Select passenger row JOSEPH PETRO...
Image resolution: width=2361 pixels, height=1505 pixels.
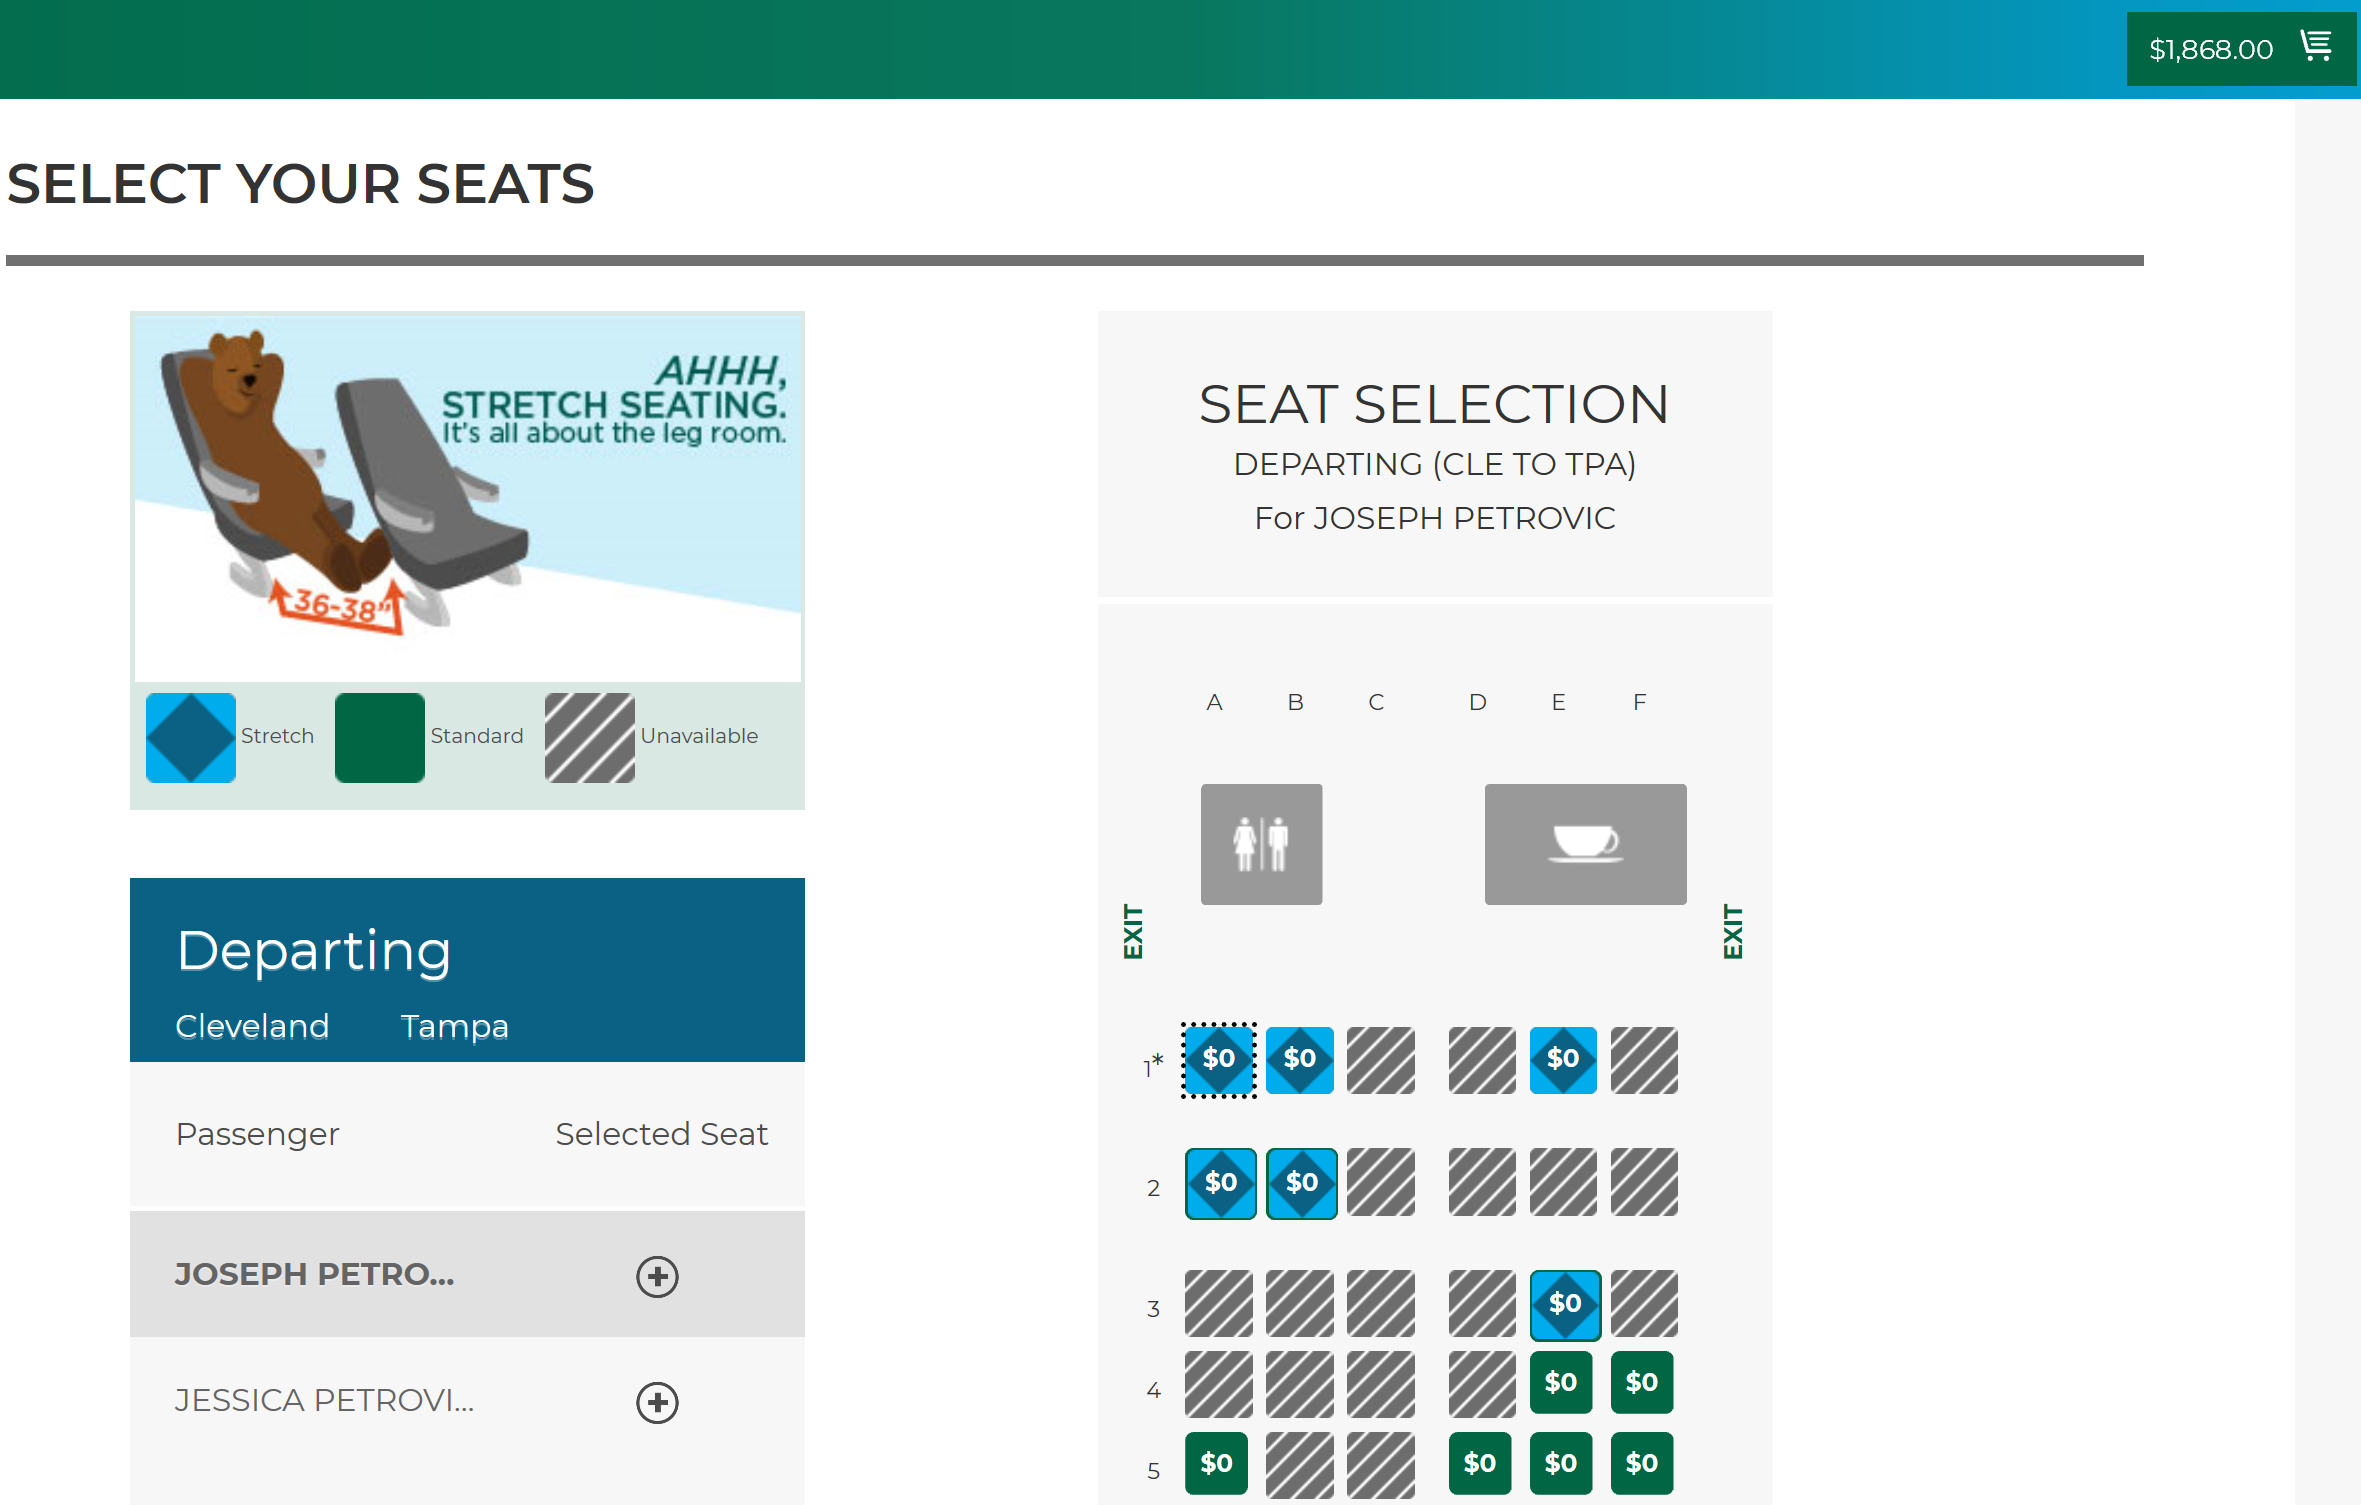[x=467, y=1275]
